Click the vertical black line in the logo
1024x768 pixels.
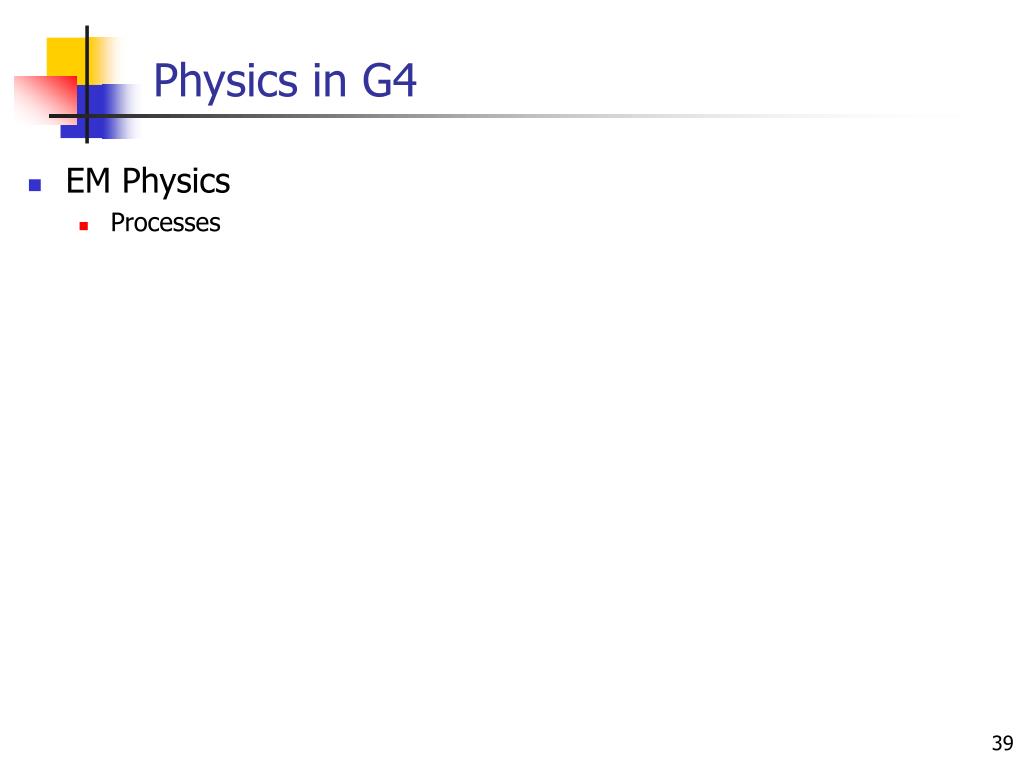pos(87,84)
